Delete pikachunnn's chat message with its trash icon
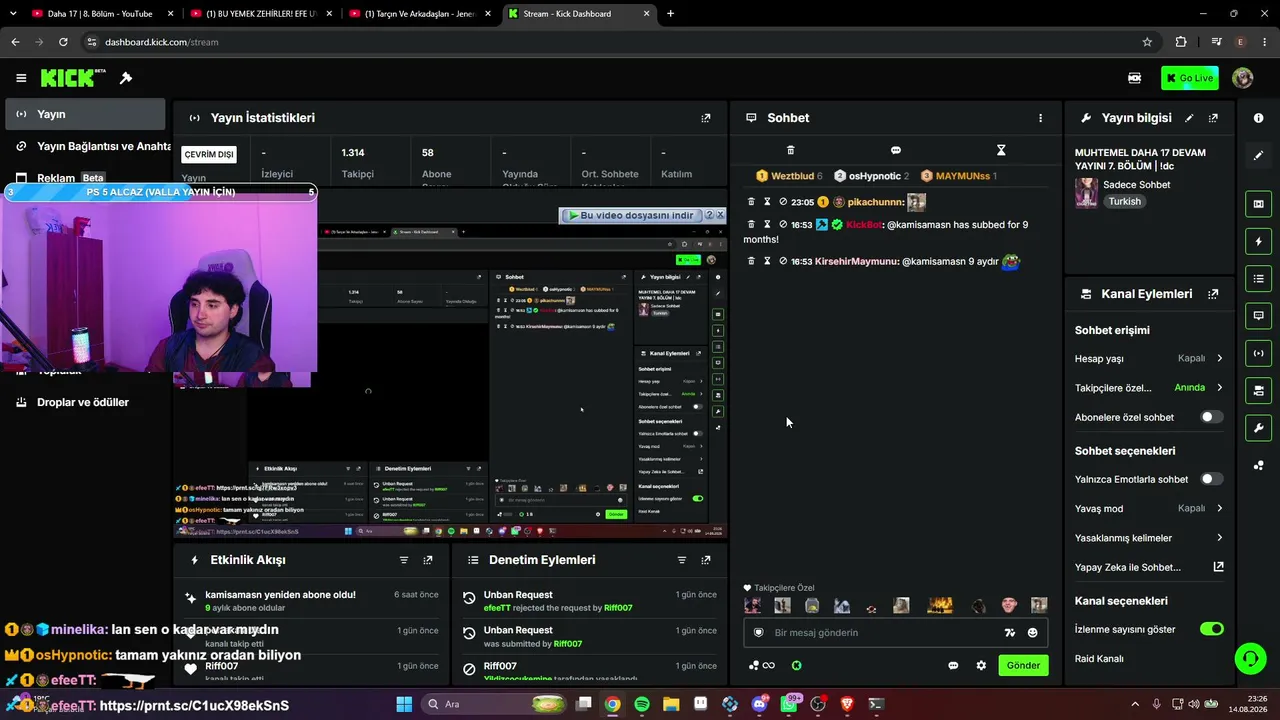 point(751,202)
